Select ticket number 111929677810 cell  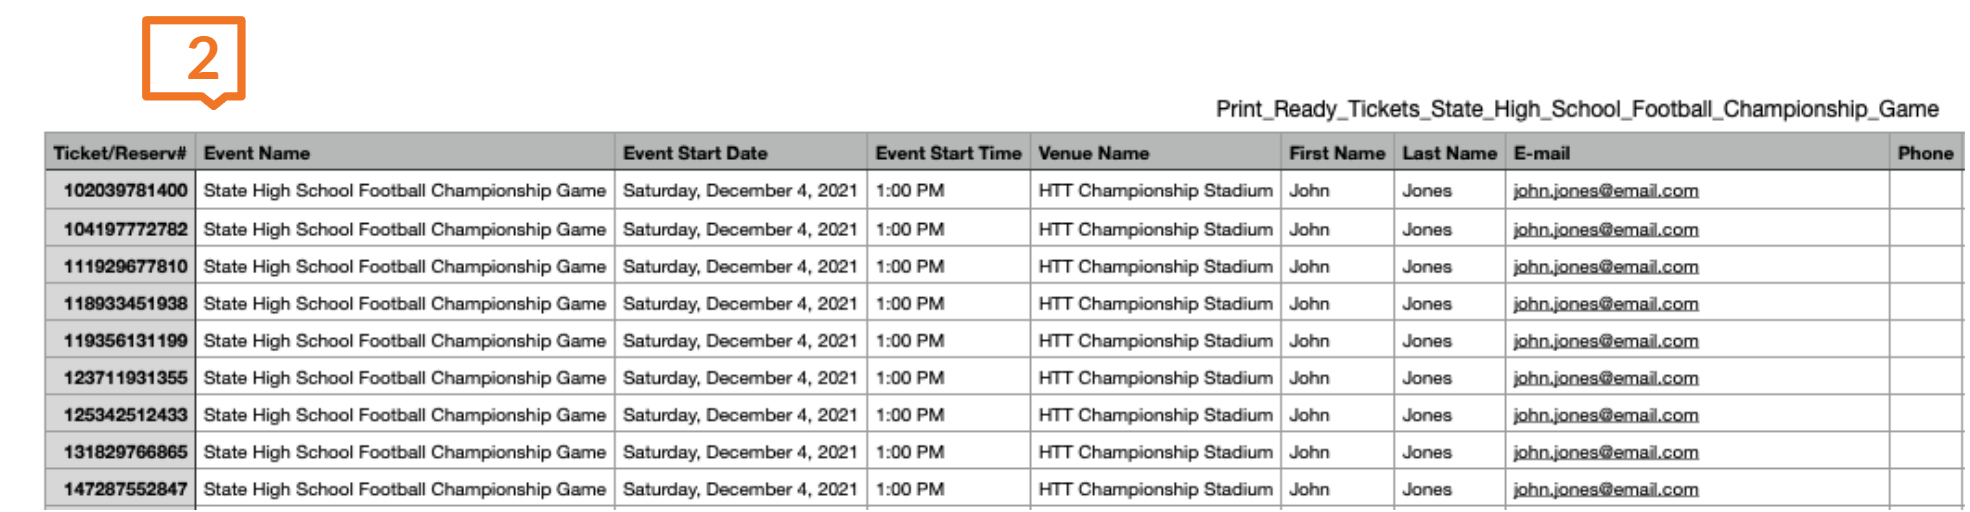(120, 267)
